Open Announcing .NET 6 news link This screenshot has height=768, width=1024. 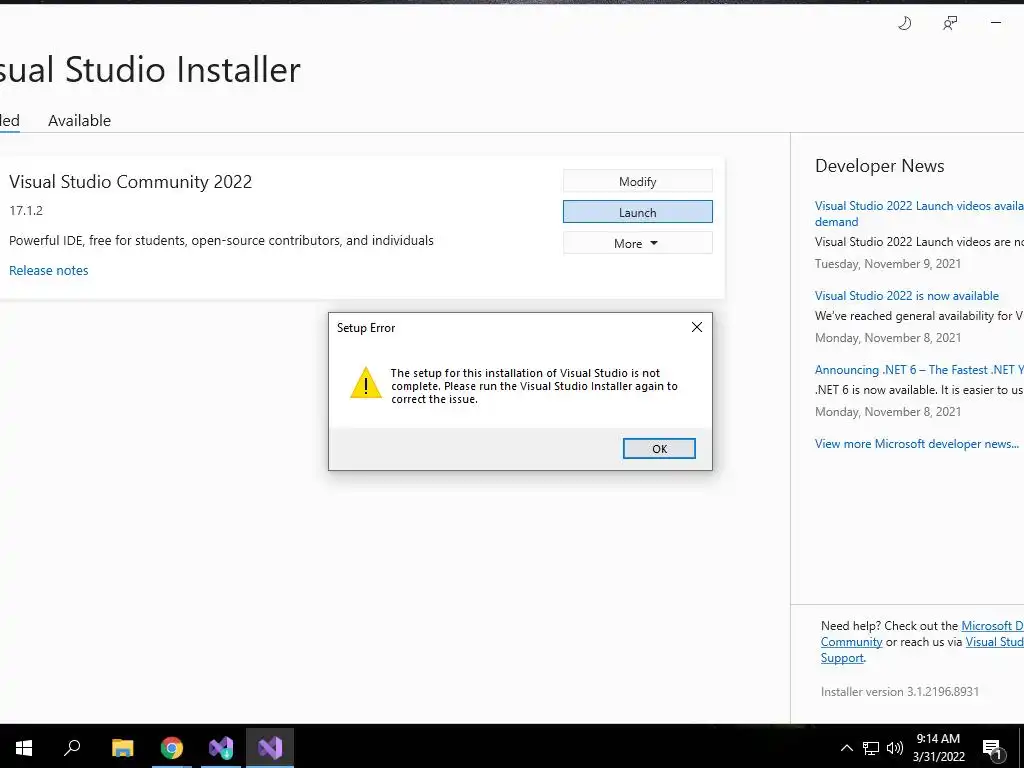pos(919,370)
